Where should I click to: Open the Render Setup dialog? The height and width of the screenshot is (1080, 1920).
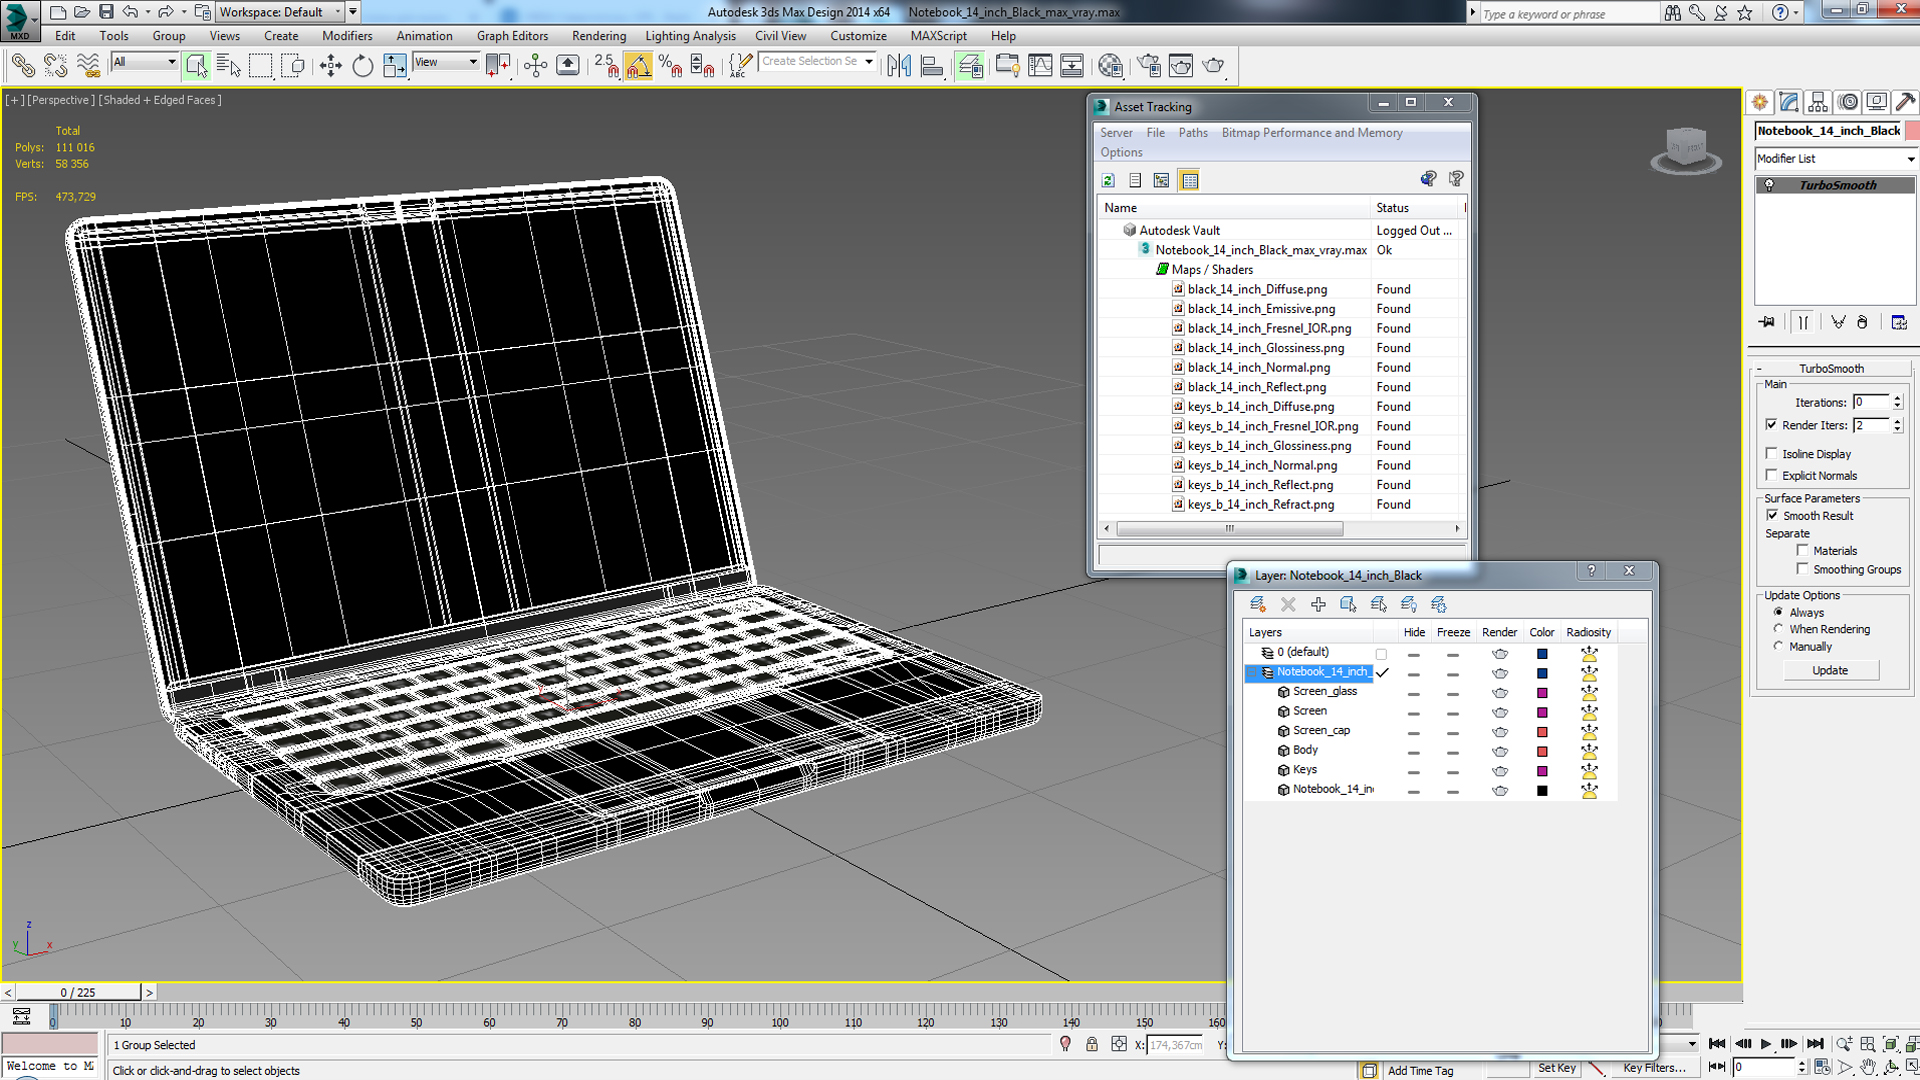point(1149,66)
